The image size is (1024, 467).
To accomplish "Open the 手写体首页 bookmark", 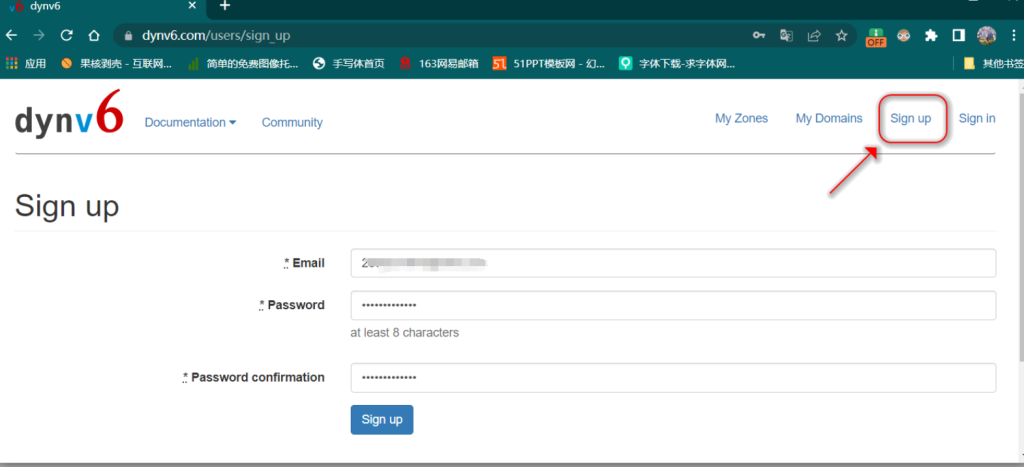I will point(349,63).
